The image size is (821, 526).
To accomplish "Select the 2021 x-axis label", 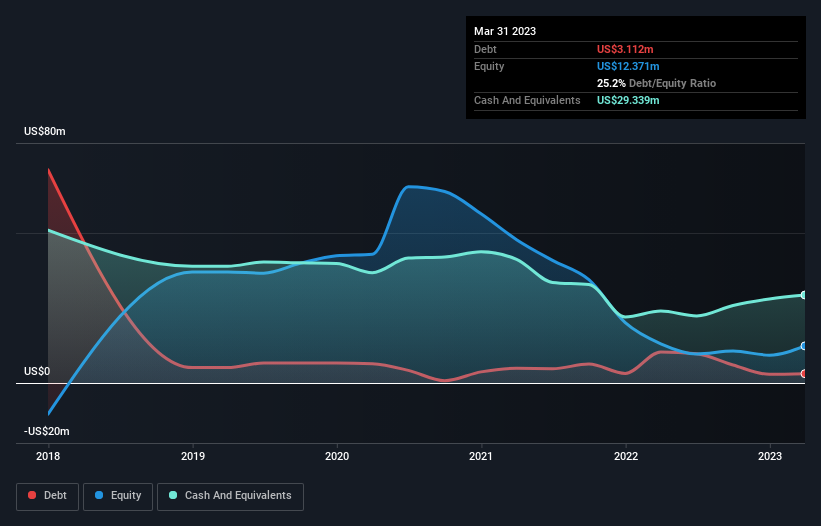I will (x=481, y=456).
